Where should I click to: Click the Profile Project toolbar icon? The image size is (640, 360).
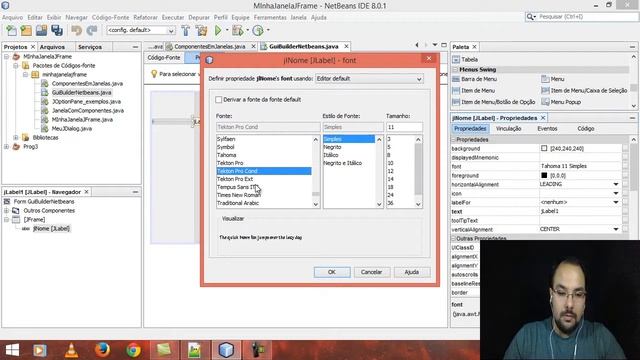point(258,30)
